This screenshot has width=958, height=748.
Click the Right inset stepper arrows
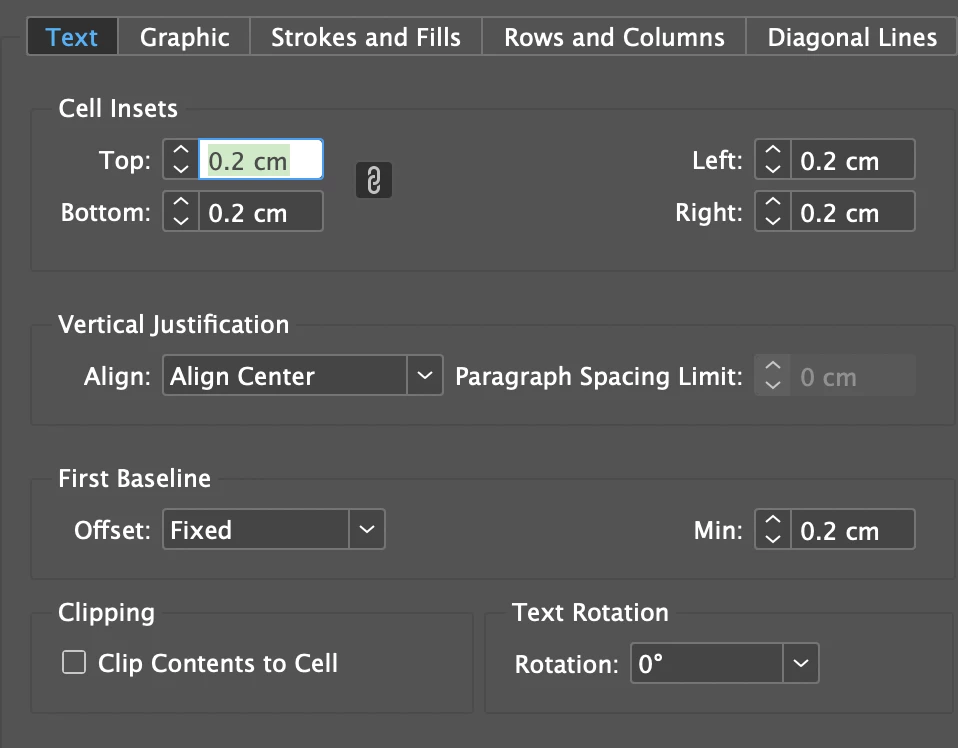(x=772, y=212)
